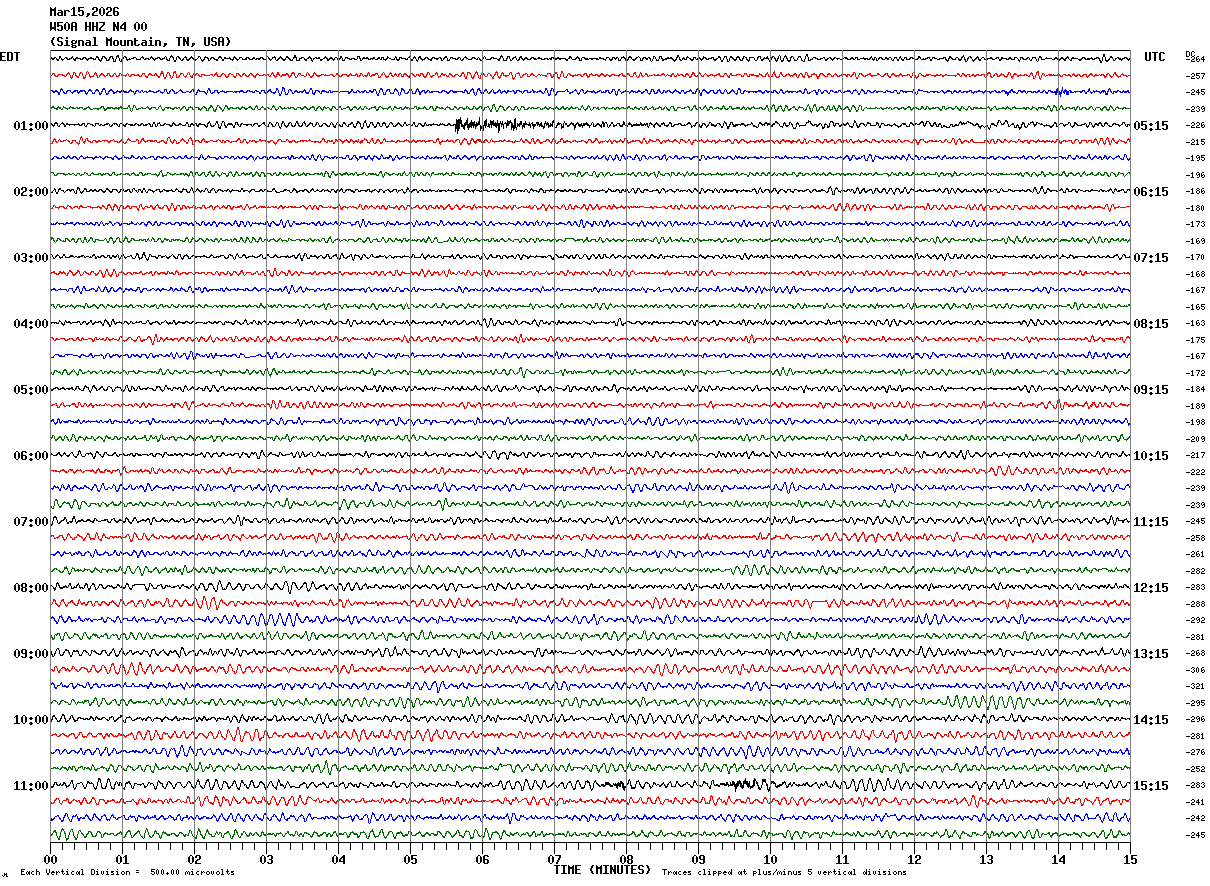Image resolution: width=1210 pixels, height=886 pixels.
Task: Click the TIME (MINUTES) axis title
Action: point(601,870)
